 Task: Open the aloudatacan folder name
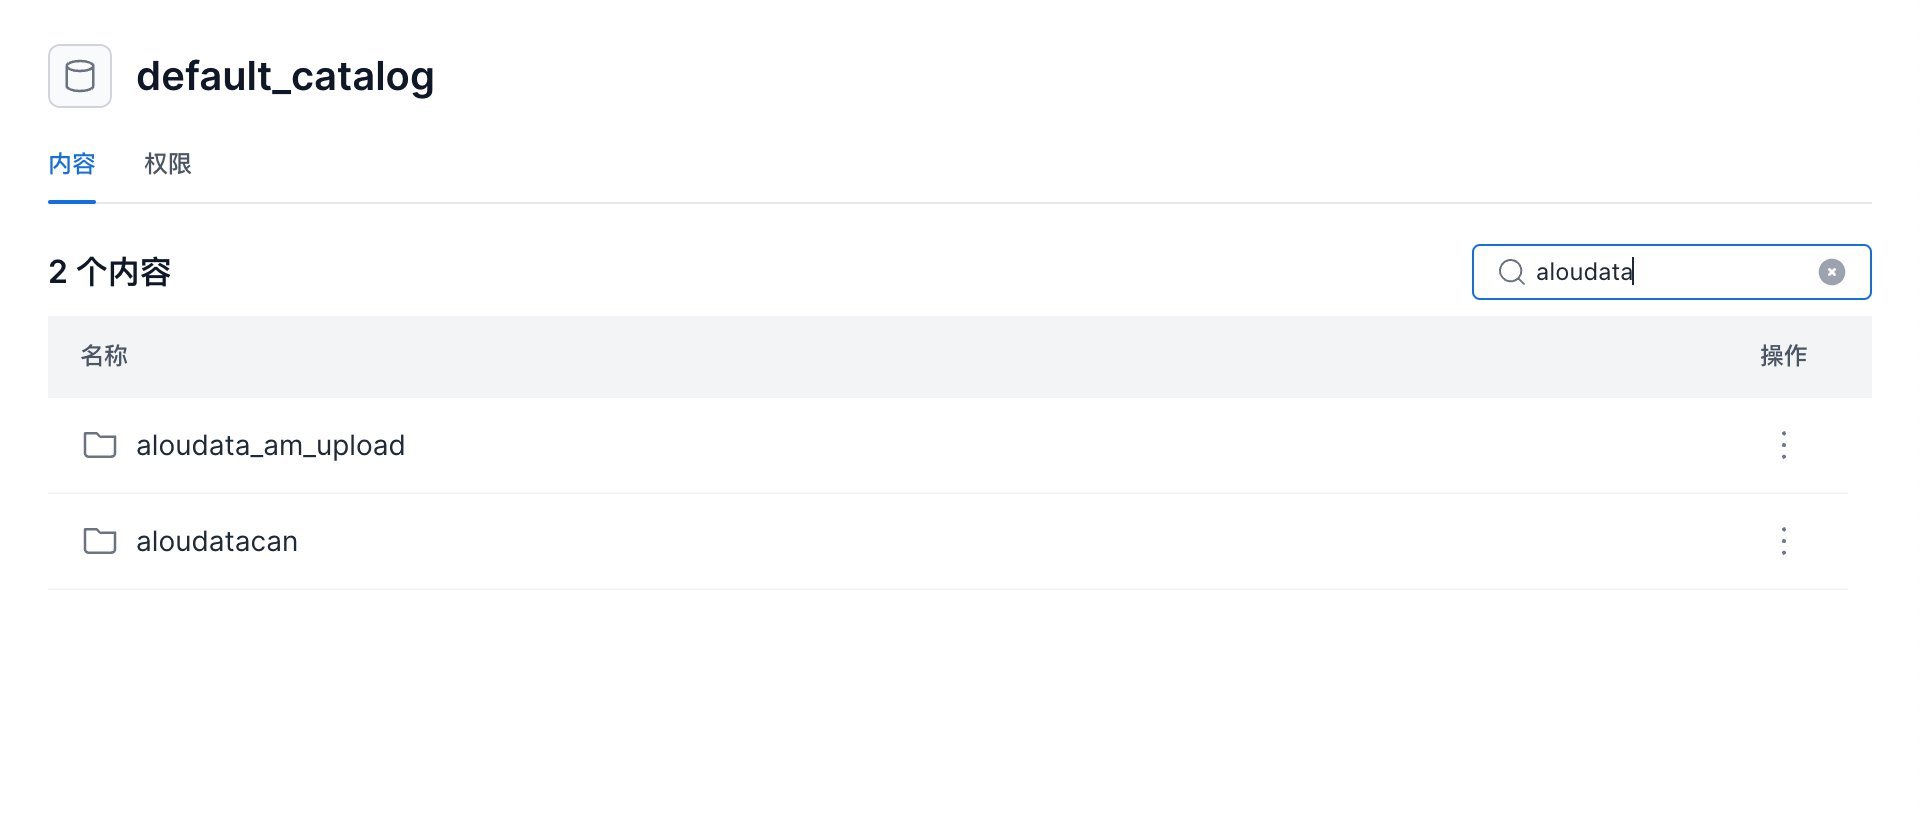point(217,541)
